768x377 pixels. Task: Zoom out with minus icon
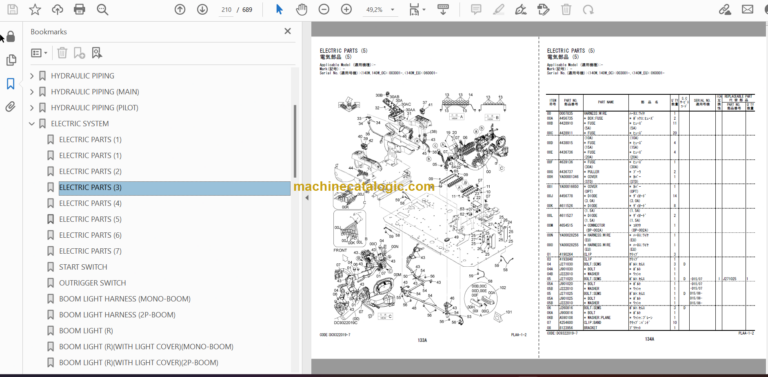[324, 9]
